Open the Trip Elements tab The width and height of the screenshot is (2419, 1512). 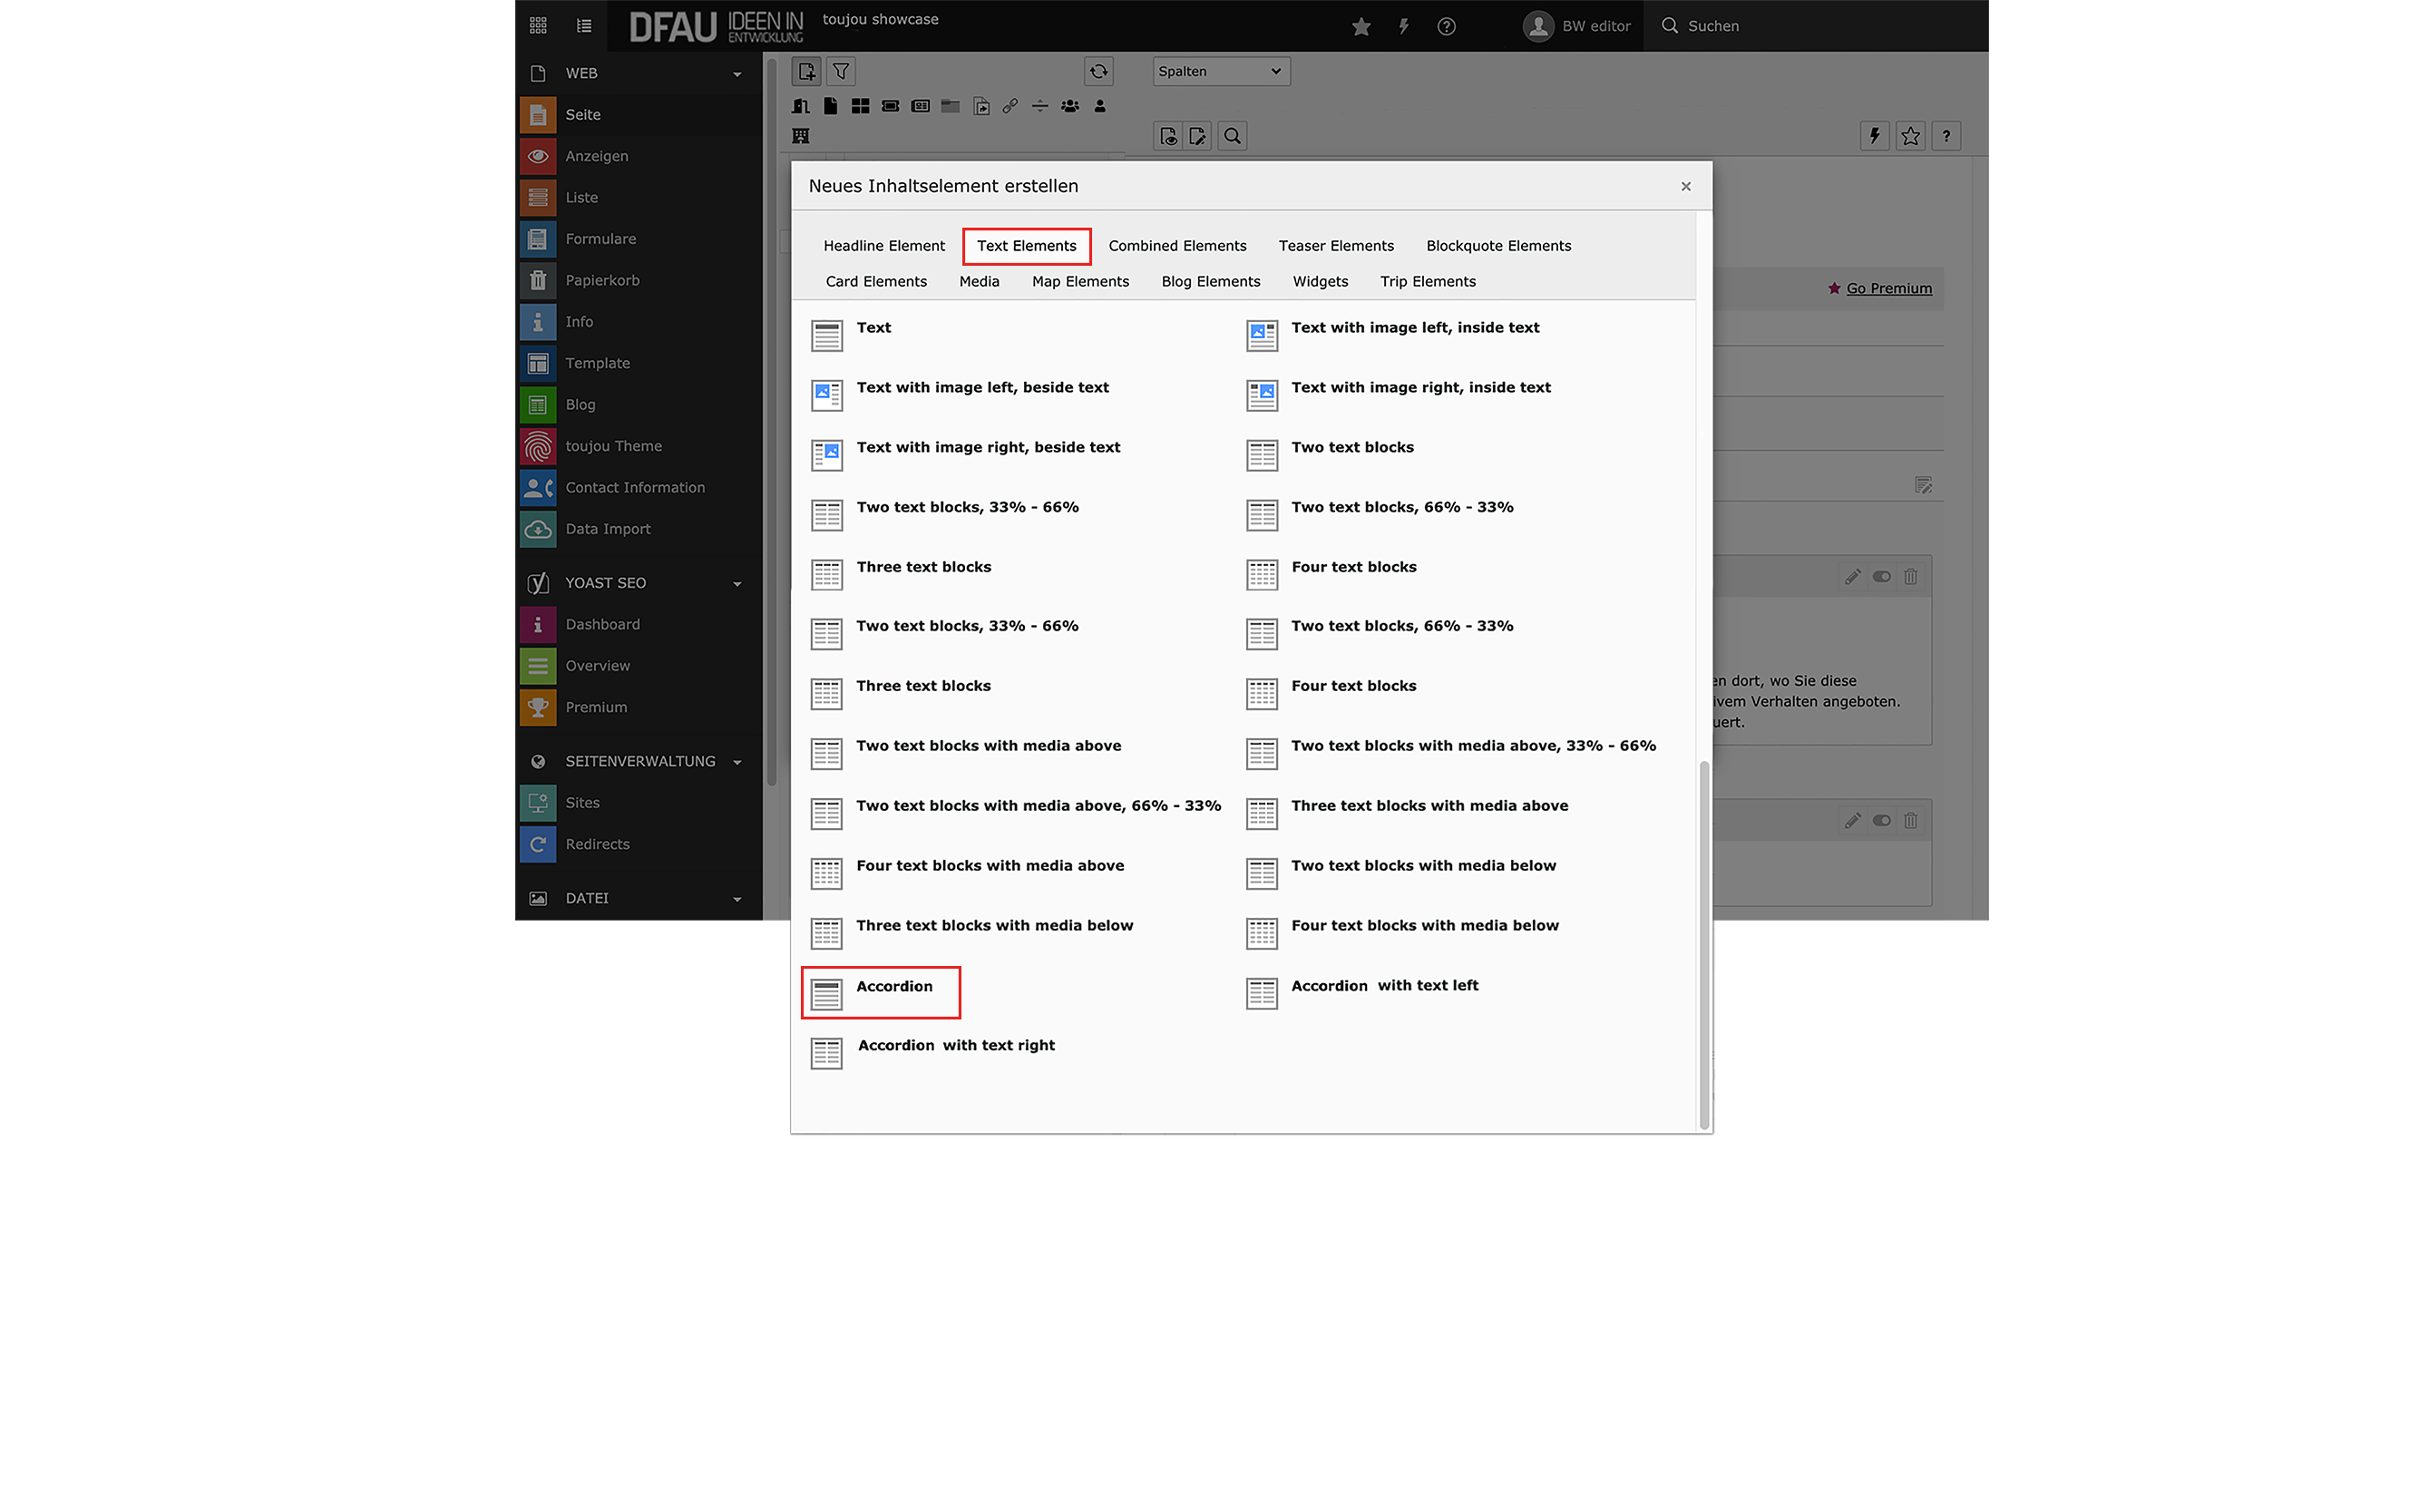click(1428, 282)
